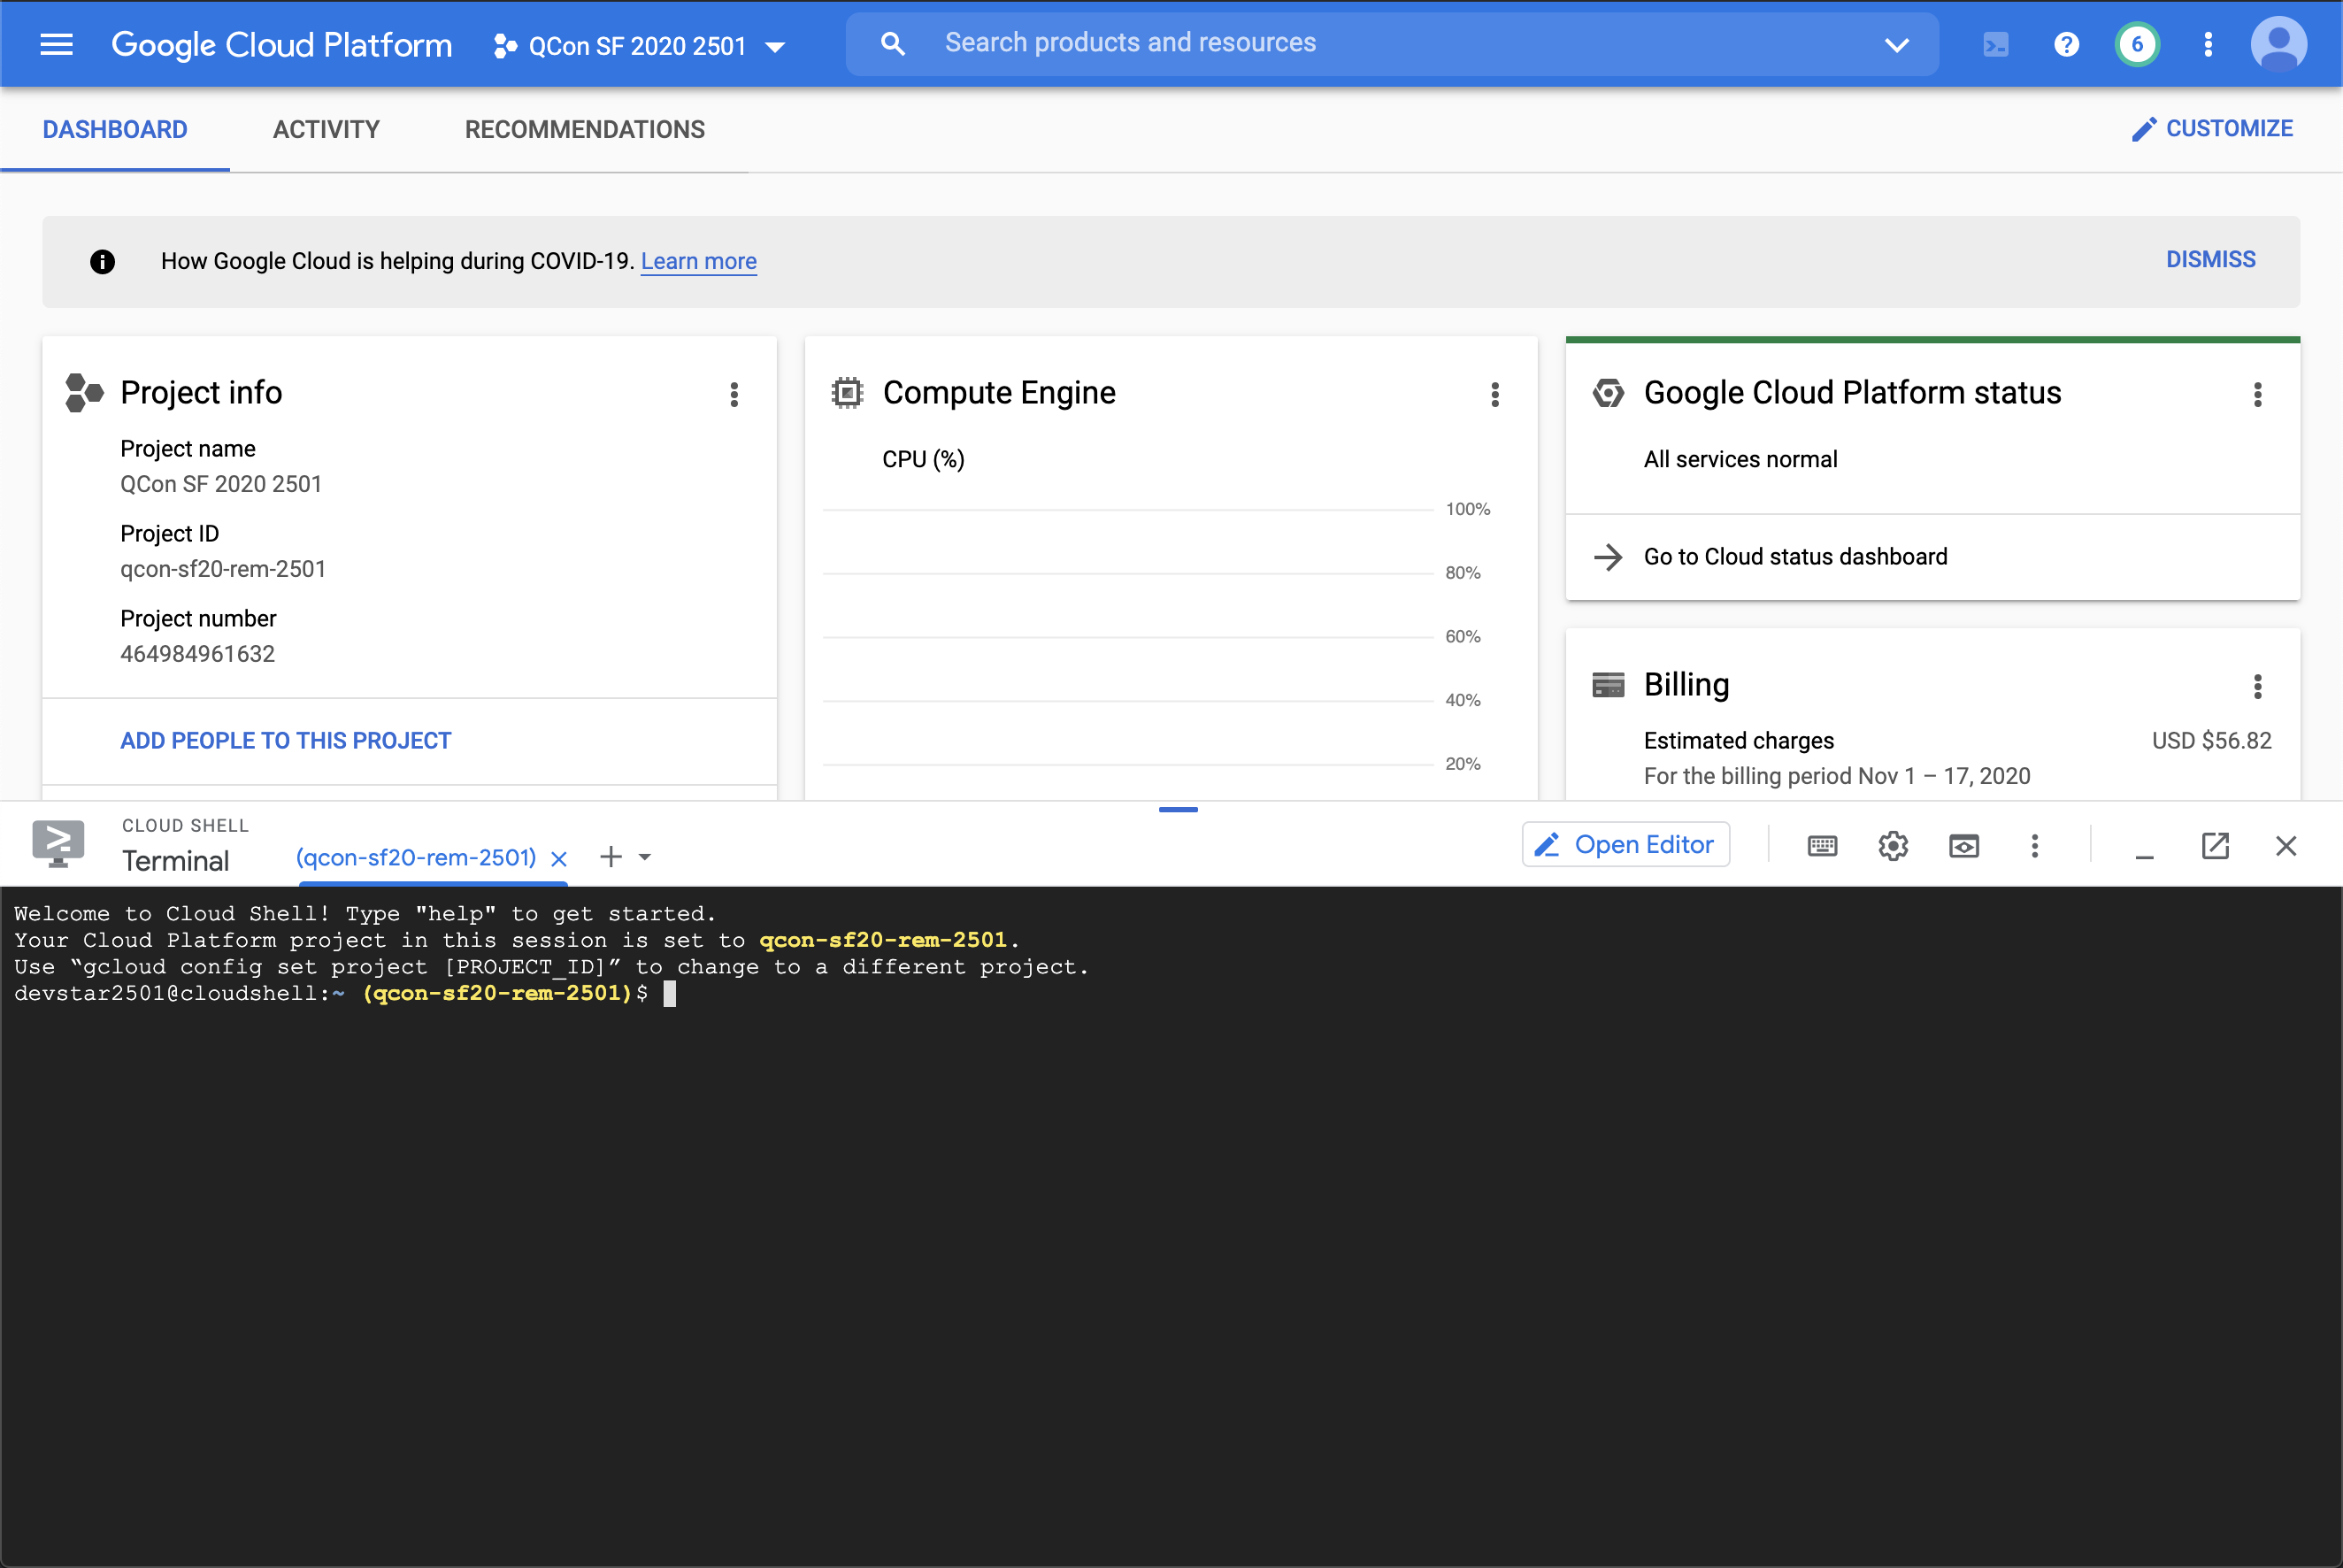Viewport: 2343px width, 1568px height.
Task: Click the Open Editor button
Action: click(x=1625, y=845)
